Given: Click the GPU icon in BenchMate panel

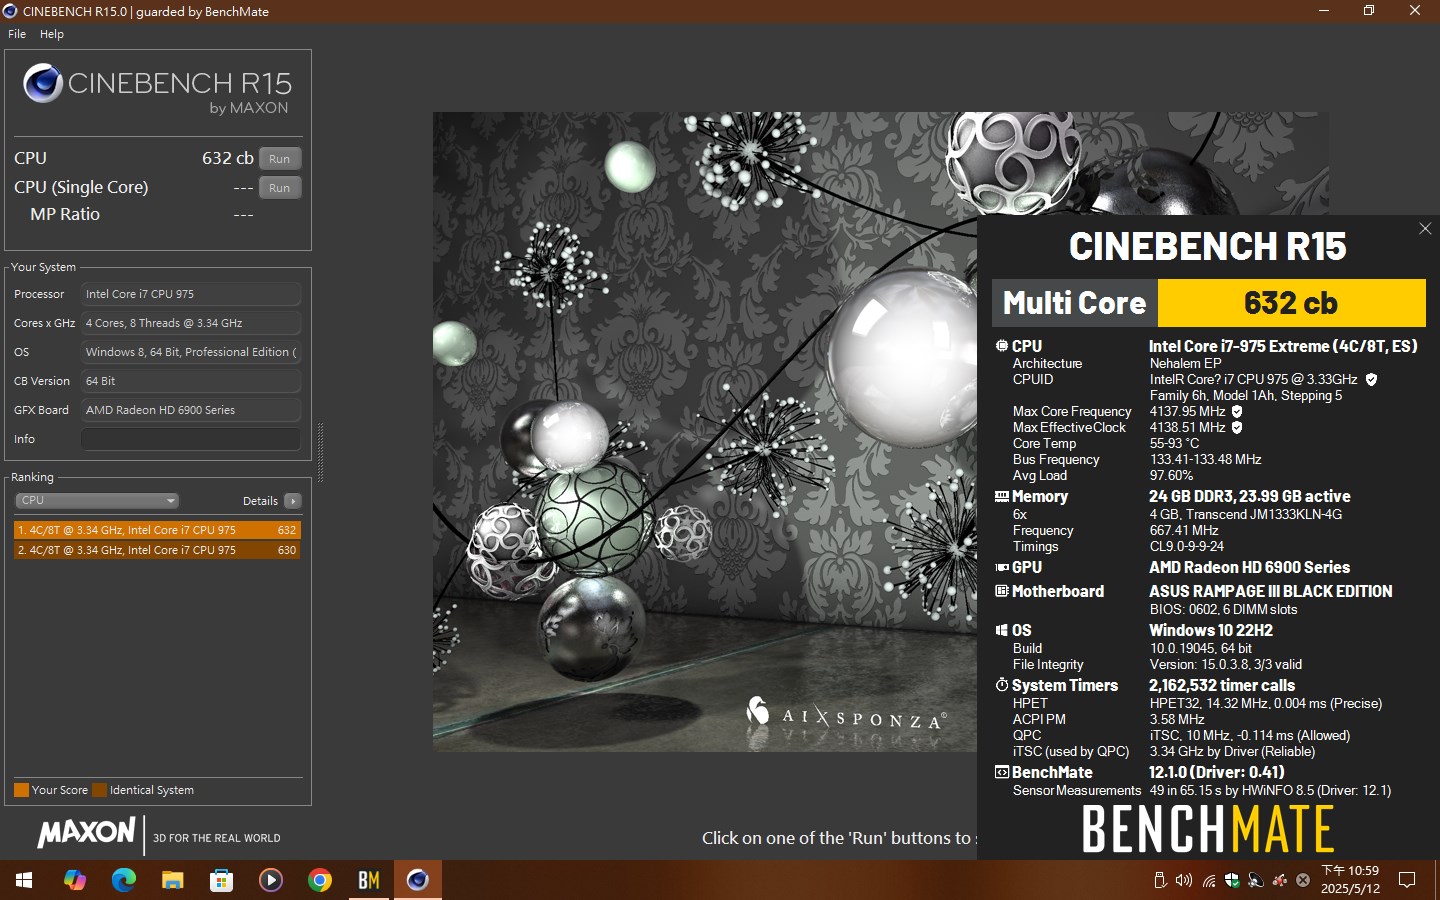Looking at the screenshot, I should pos(1002,567).
